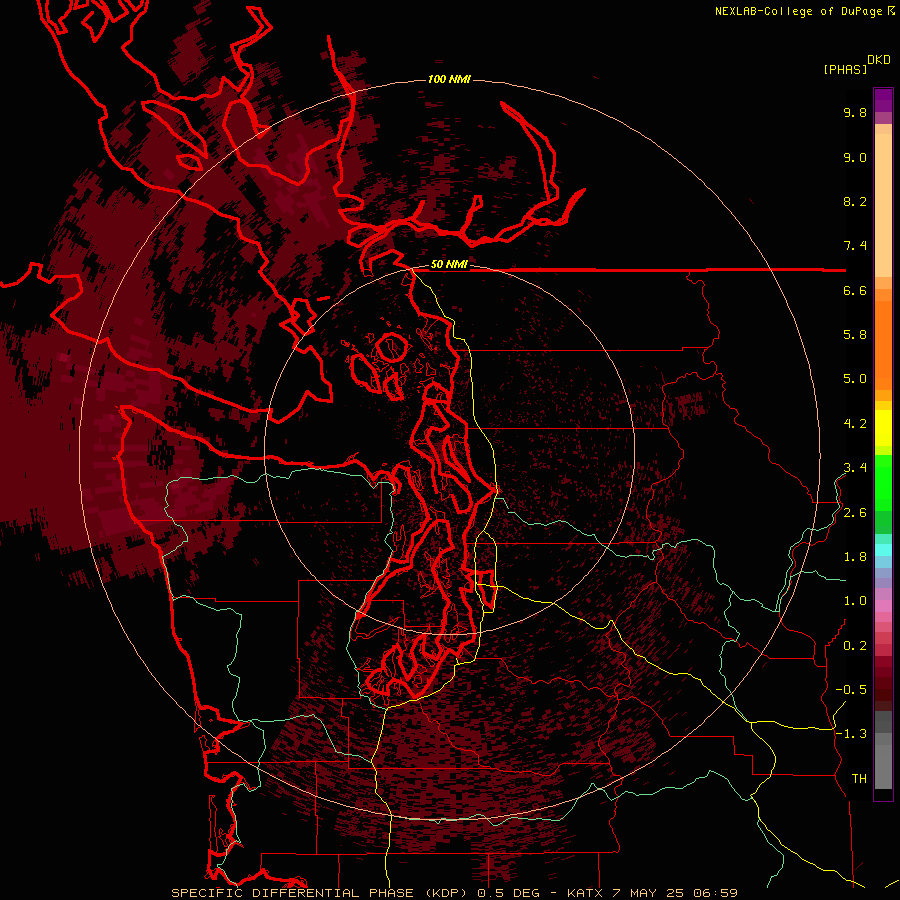Click the KATX radar site identifier
Image resolution: width=900 pixels, height=900 pixels.
click(x=585, y=893)
